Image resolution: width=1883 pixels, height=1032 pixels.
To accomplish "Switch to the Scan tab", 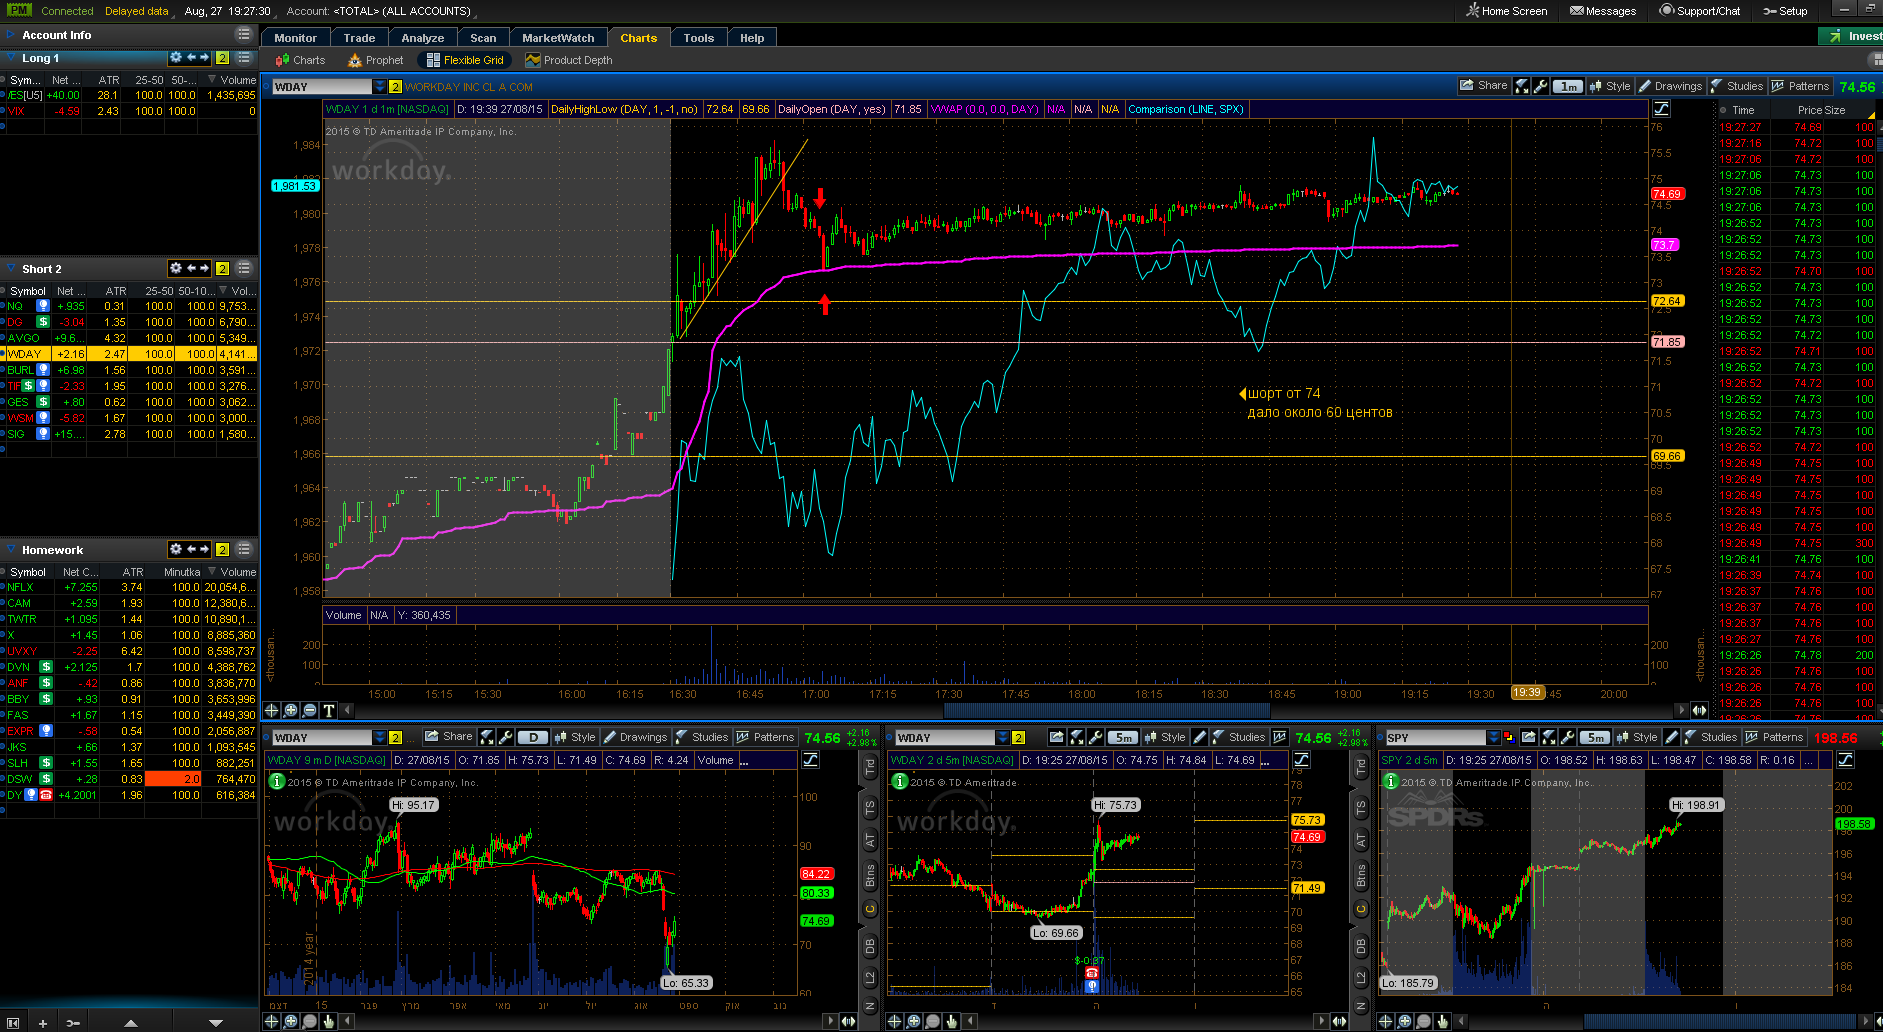I will tap(483, 38).
